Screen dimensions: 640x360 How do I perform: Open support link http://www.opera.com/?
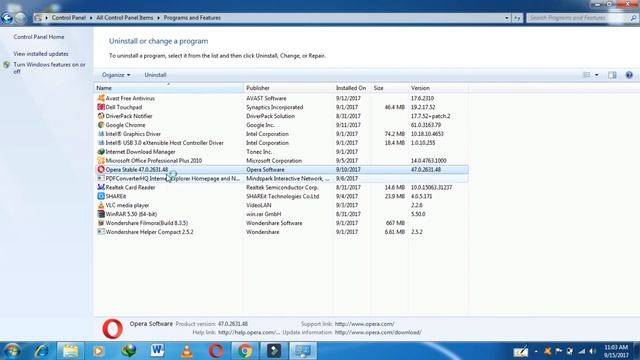[364, 324]
